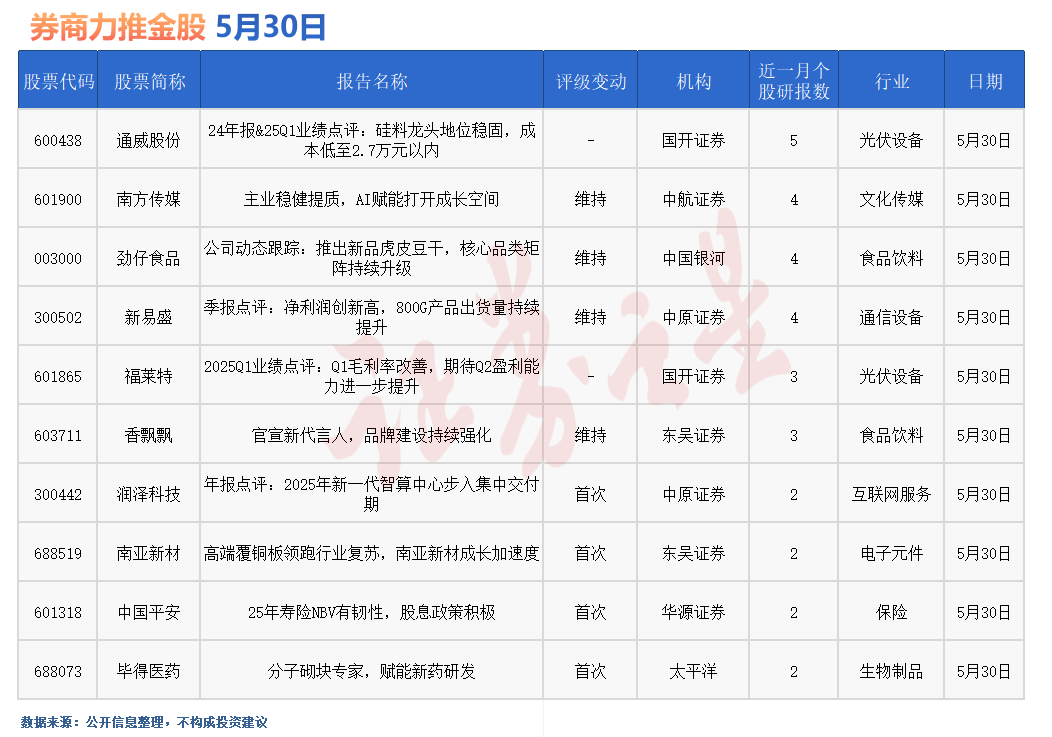Click industry cell 电子元件
The width and height of the screenshot is (1052, 737).
click(892, 554)
